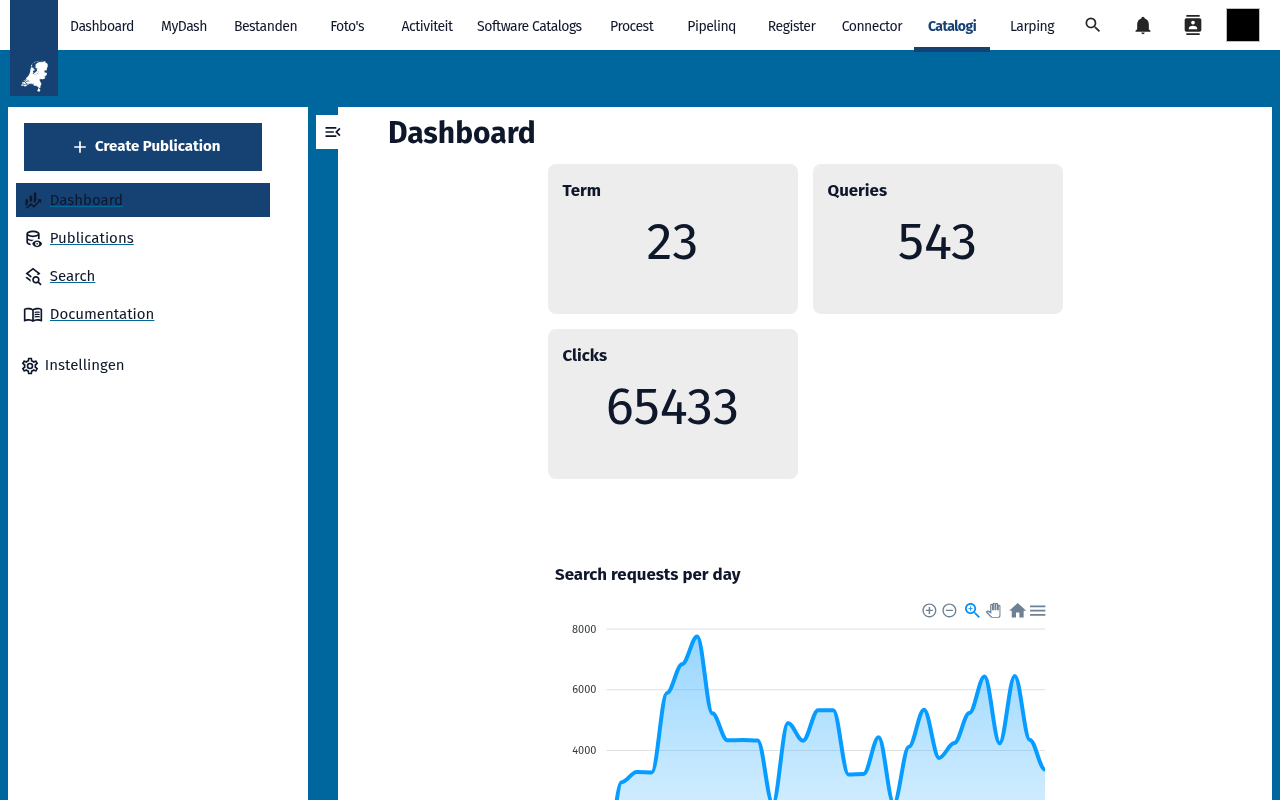Image resolution: width=1280 pixels, height=800 pixels.
Task: Zoom out on the chart
Action: [x=950, y=610]
